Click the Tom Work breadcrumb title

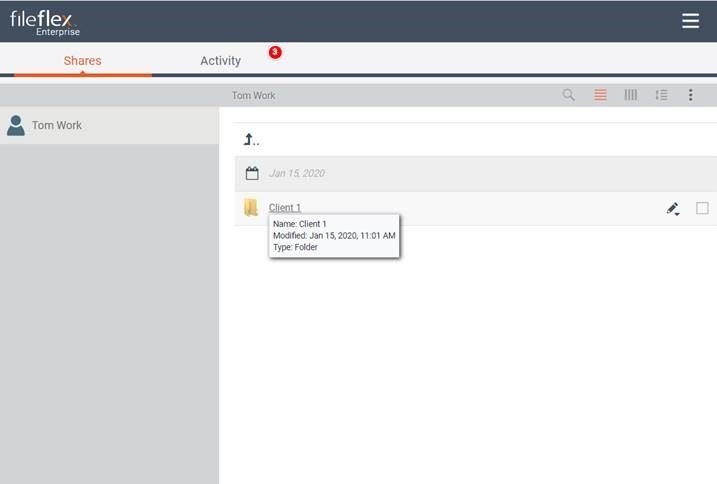click(x=253, y=95)
